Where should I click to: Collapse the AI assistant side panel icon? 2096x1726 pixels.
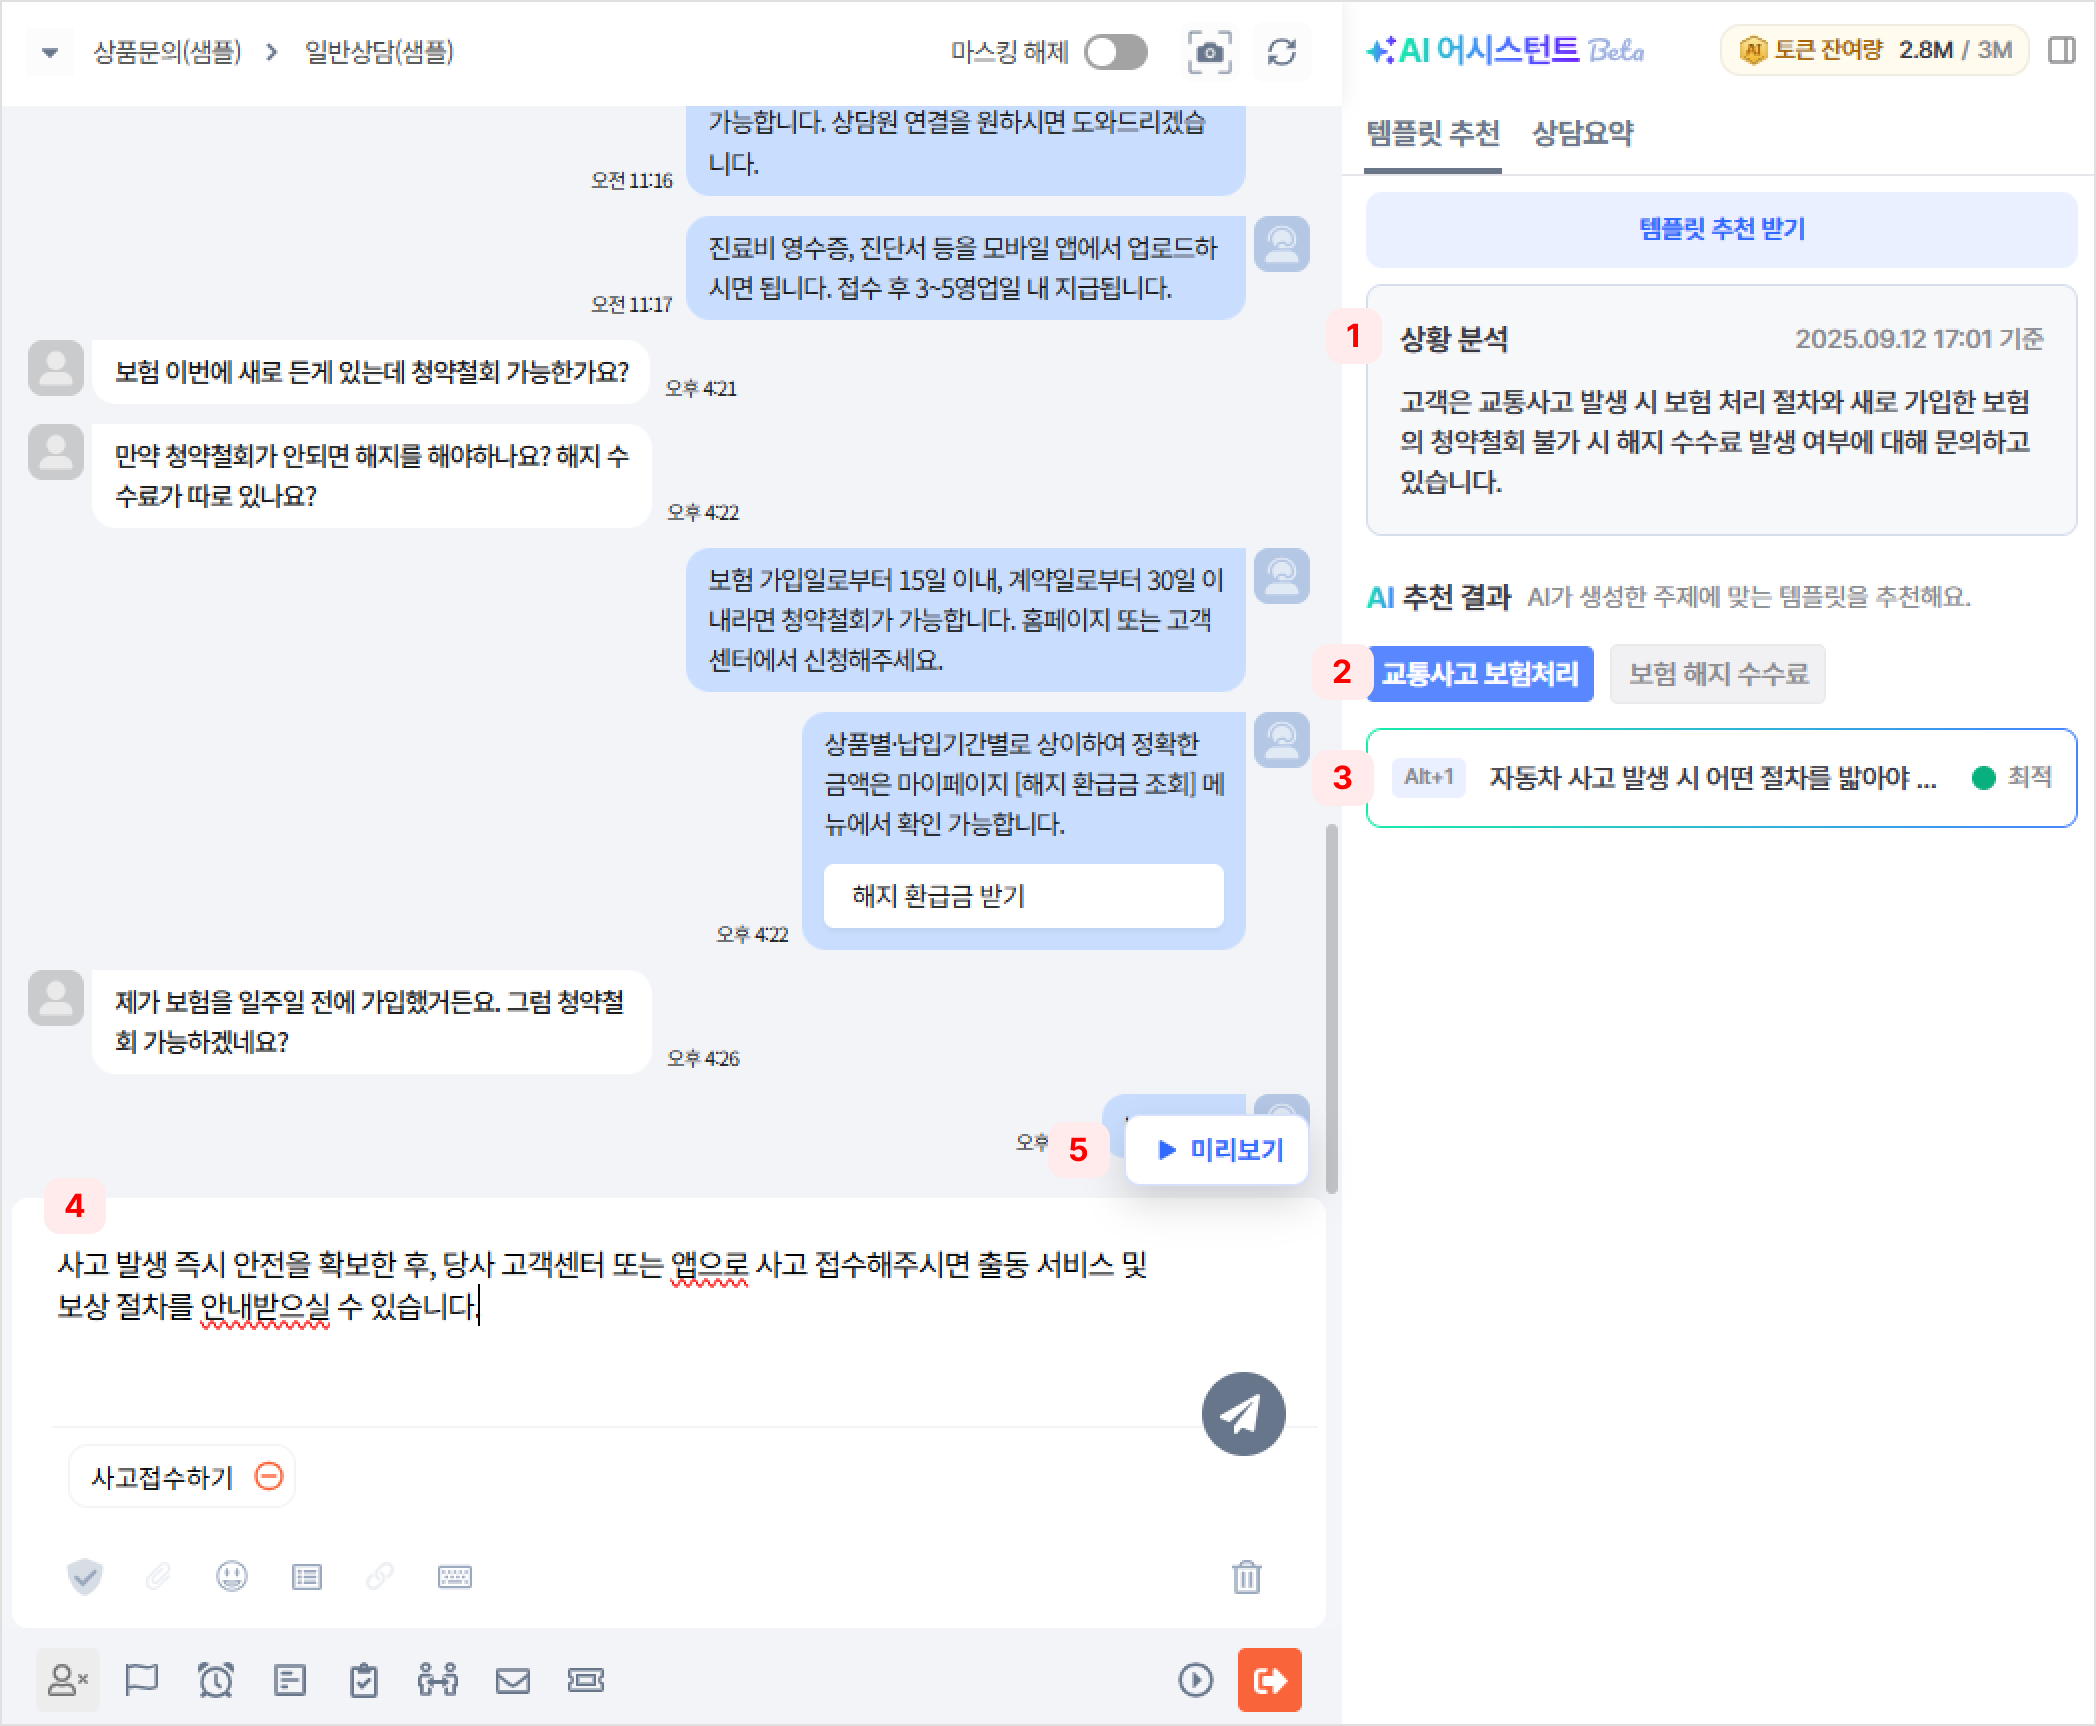[x=2062, y=51]
